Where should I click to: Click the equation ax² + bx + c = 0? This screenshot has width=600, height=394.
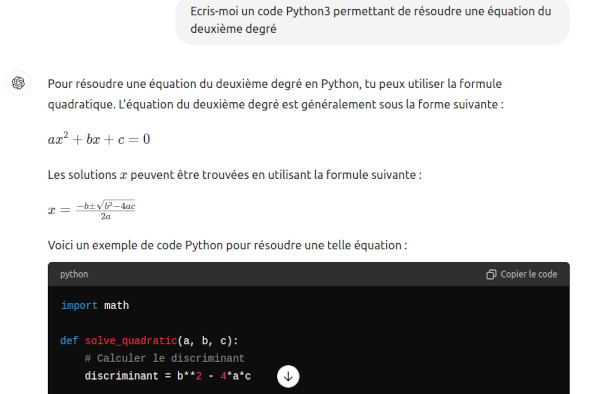(99, 138)
